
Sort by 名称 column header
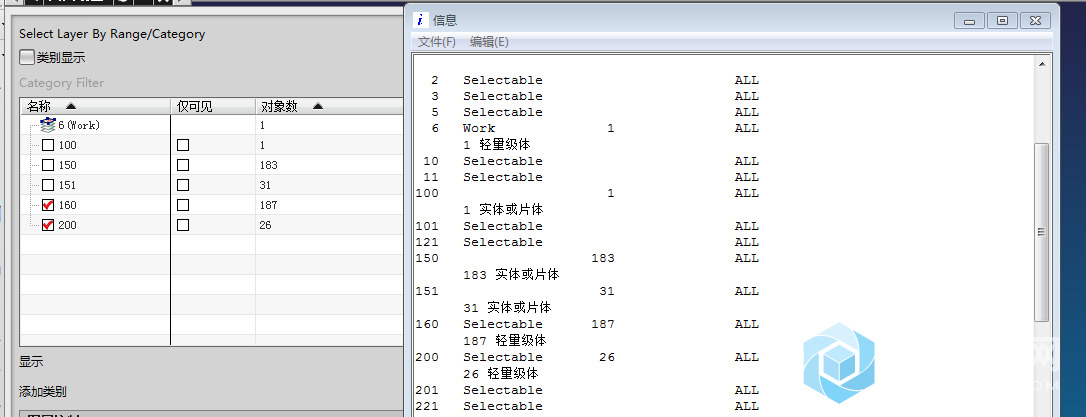(x=95, y=106)
